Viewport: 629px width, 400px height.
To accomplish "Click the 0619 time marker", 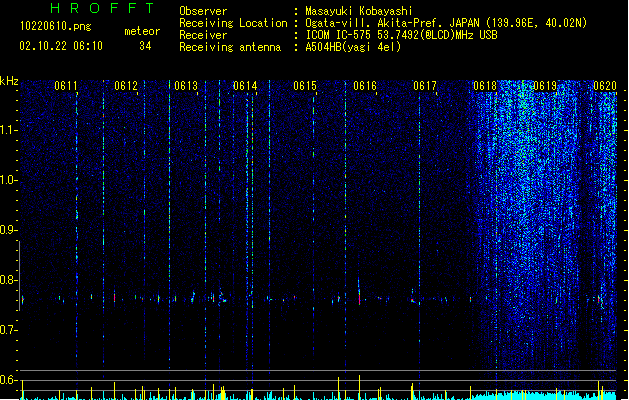I will pyautogui.click(x=545, y=86).
